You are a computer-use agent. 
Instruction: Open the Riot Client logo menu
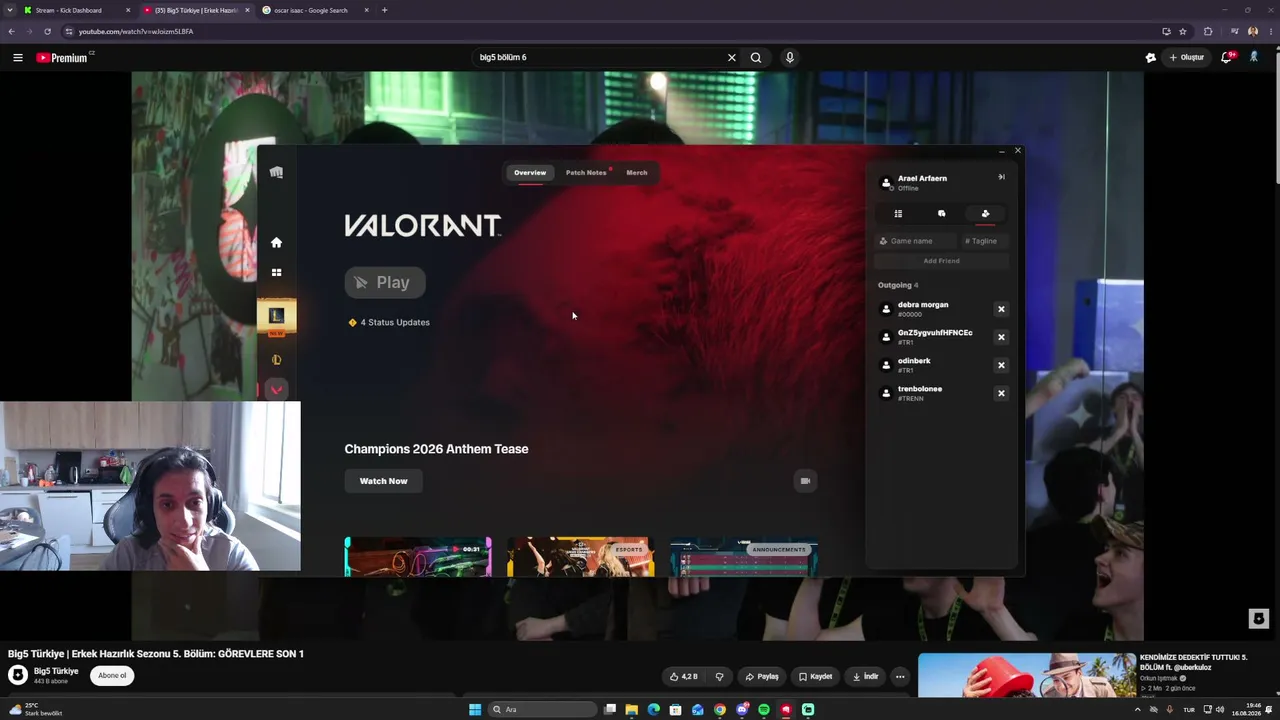click(x=276, y=172)
